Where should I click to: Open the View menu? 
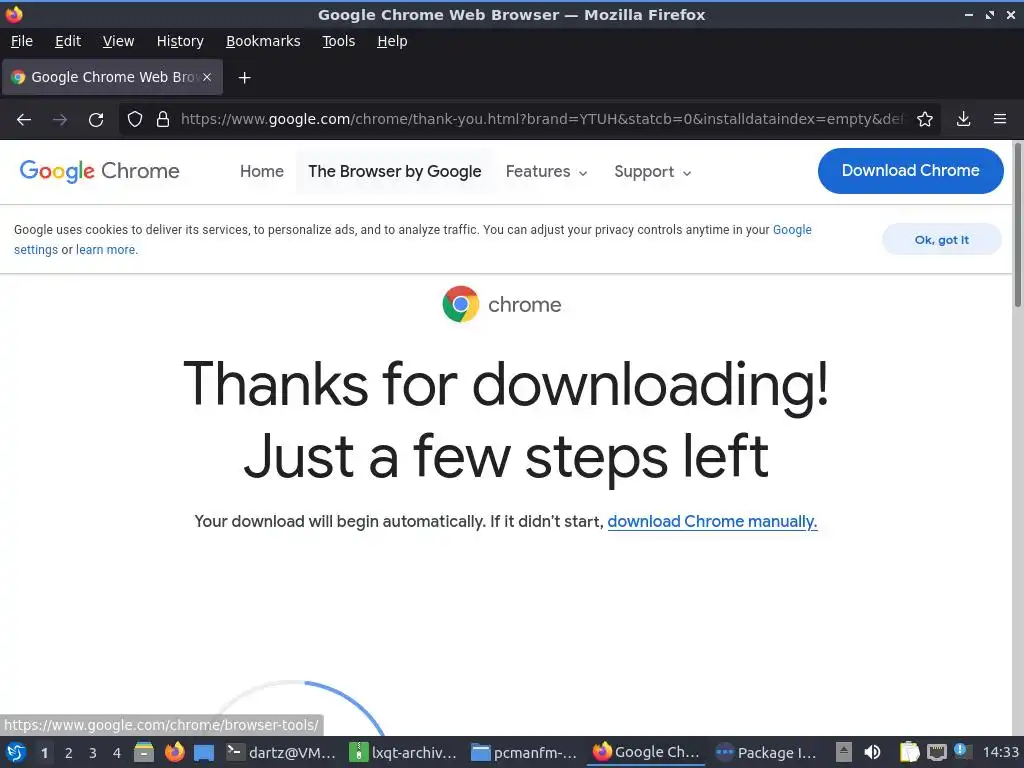(118, 41)
